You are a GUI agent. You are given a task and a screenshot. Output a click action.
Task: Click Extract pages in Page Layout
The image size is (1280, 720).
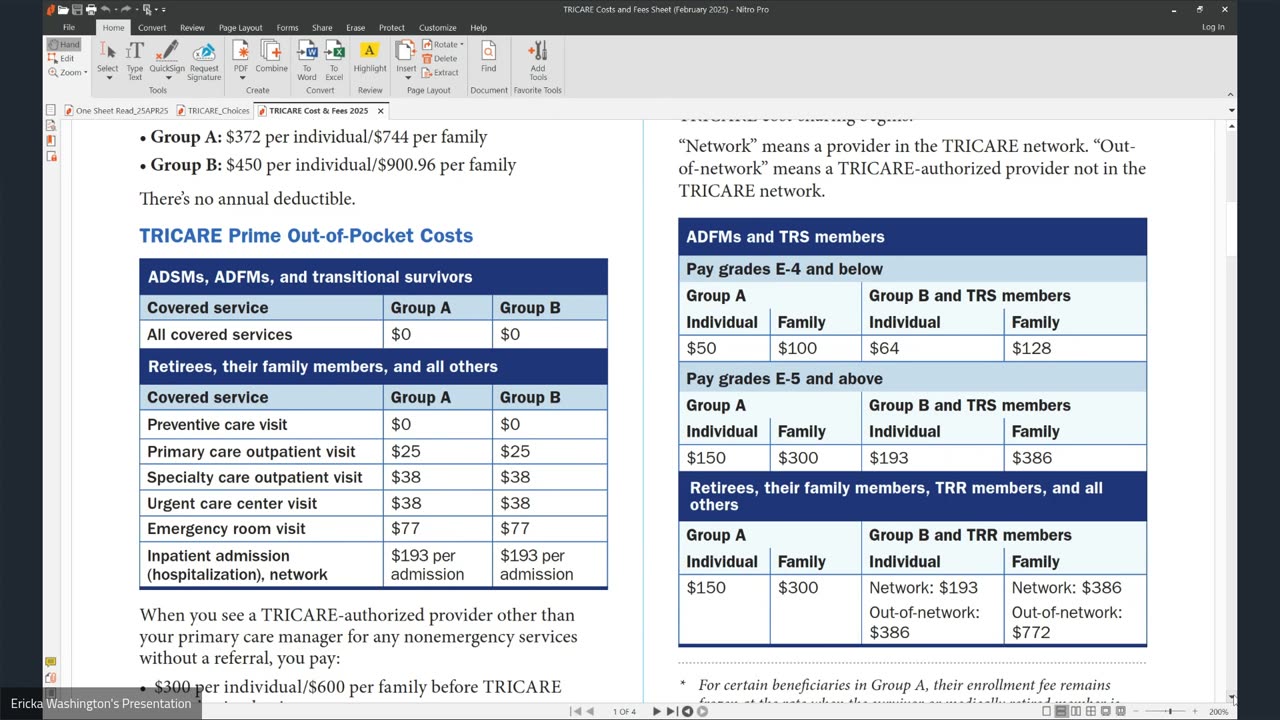[441, 73]
